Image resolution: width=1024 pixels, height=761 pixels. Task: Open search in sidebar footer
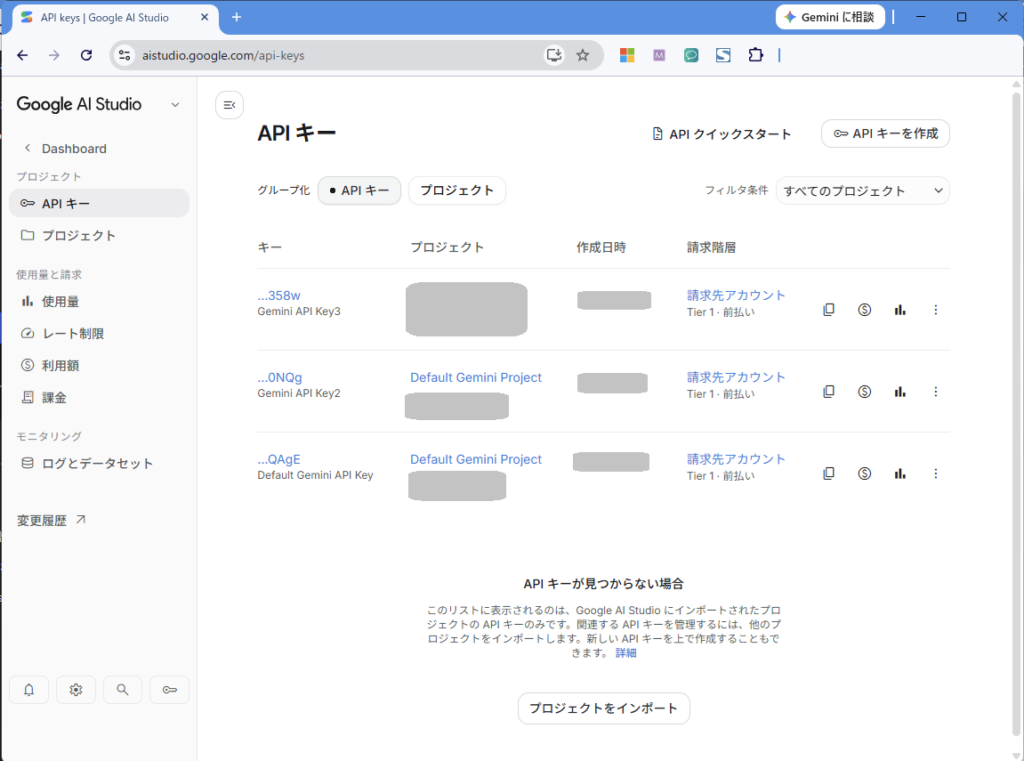point(122,690)
